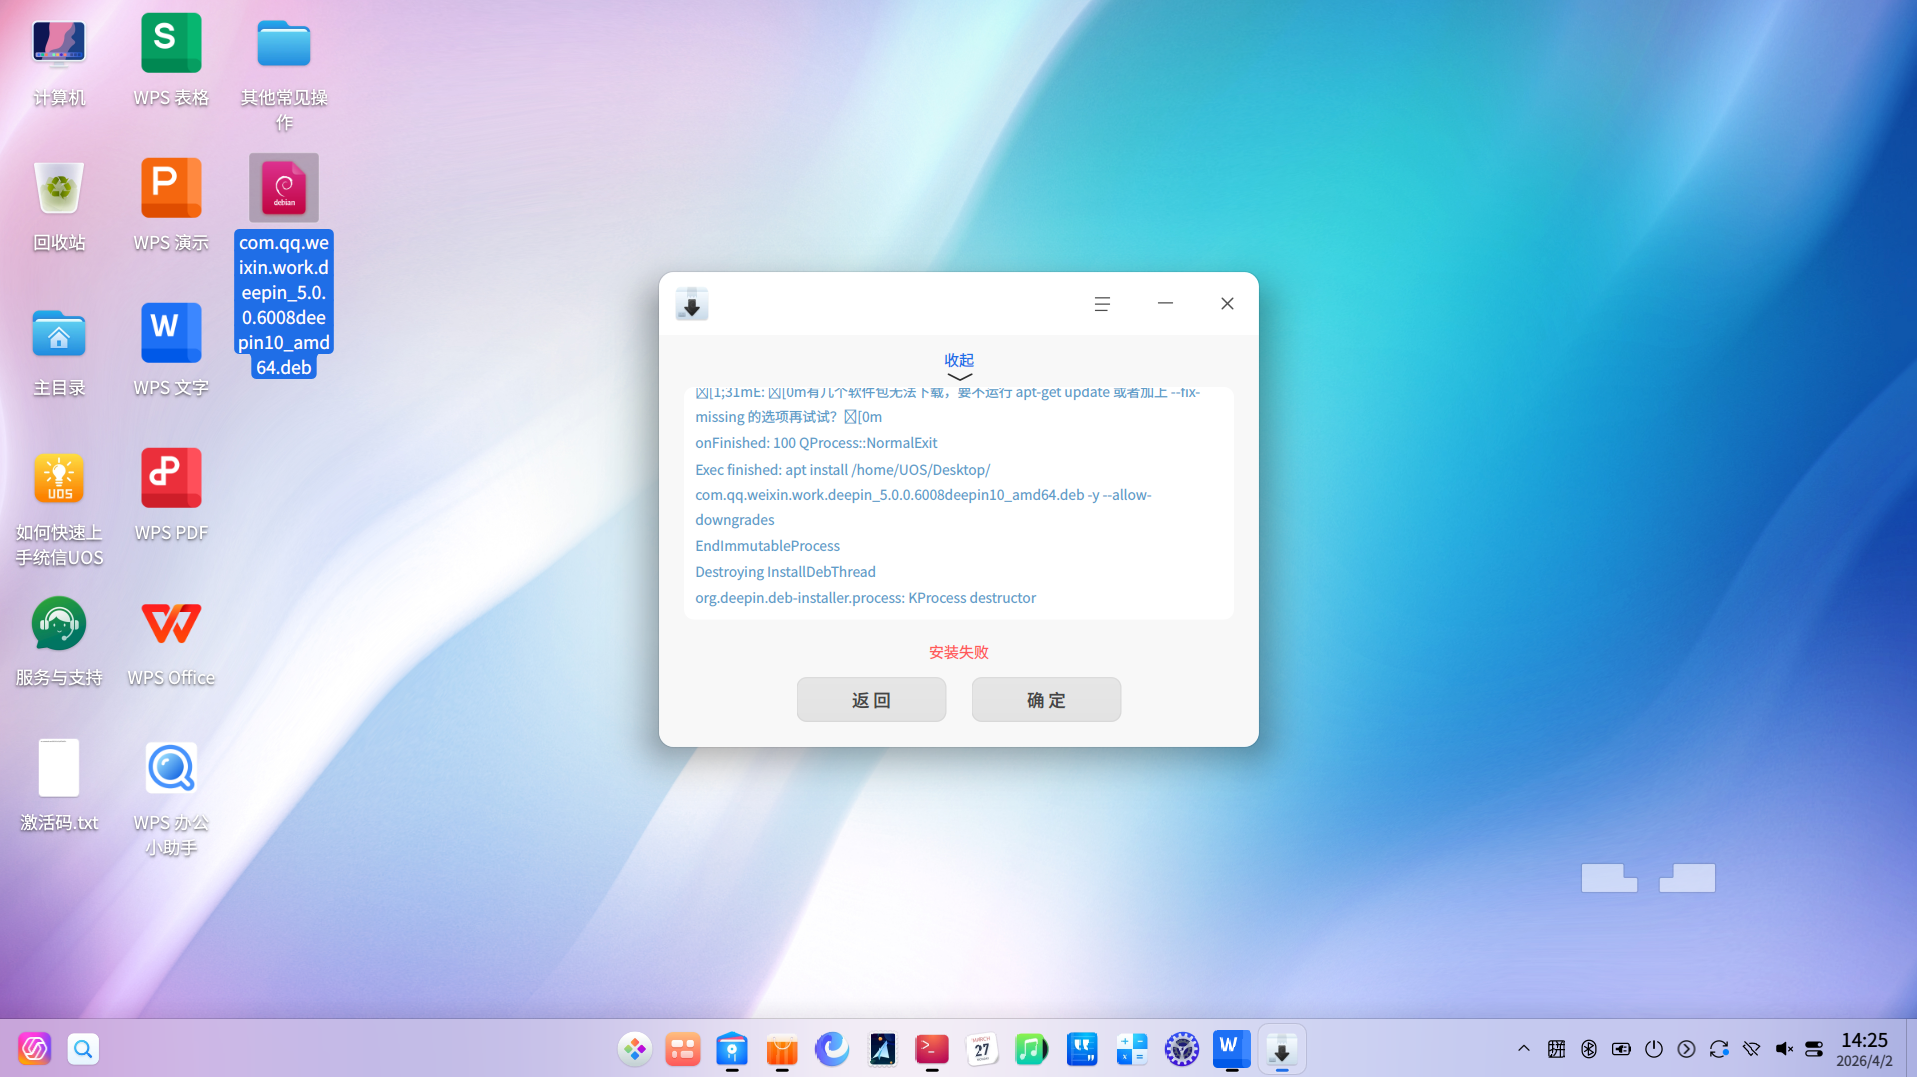This screenshot has height=1077, width=1917.
Task: Open control center gear icon in dock
Action: point(1182,1048)
